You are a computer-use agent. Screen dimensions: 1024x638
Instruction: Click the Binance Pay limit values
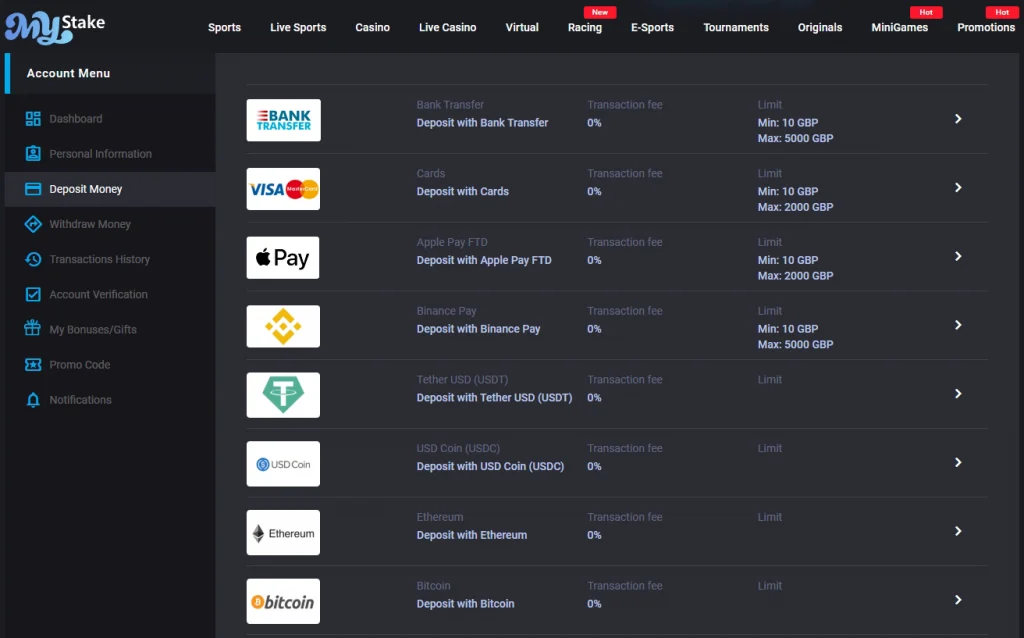[x=795, y=337]
